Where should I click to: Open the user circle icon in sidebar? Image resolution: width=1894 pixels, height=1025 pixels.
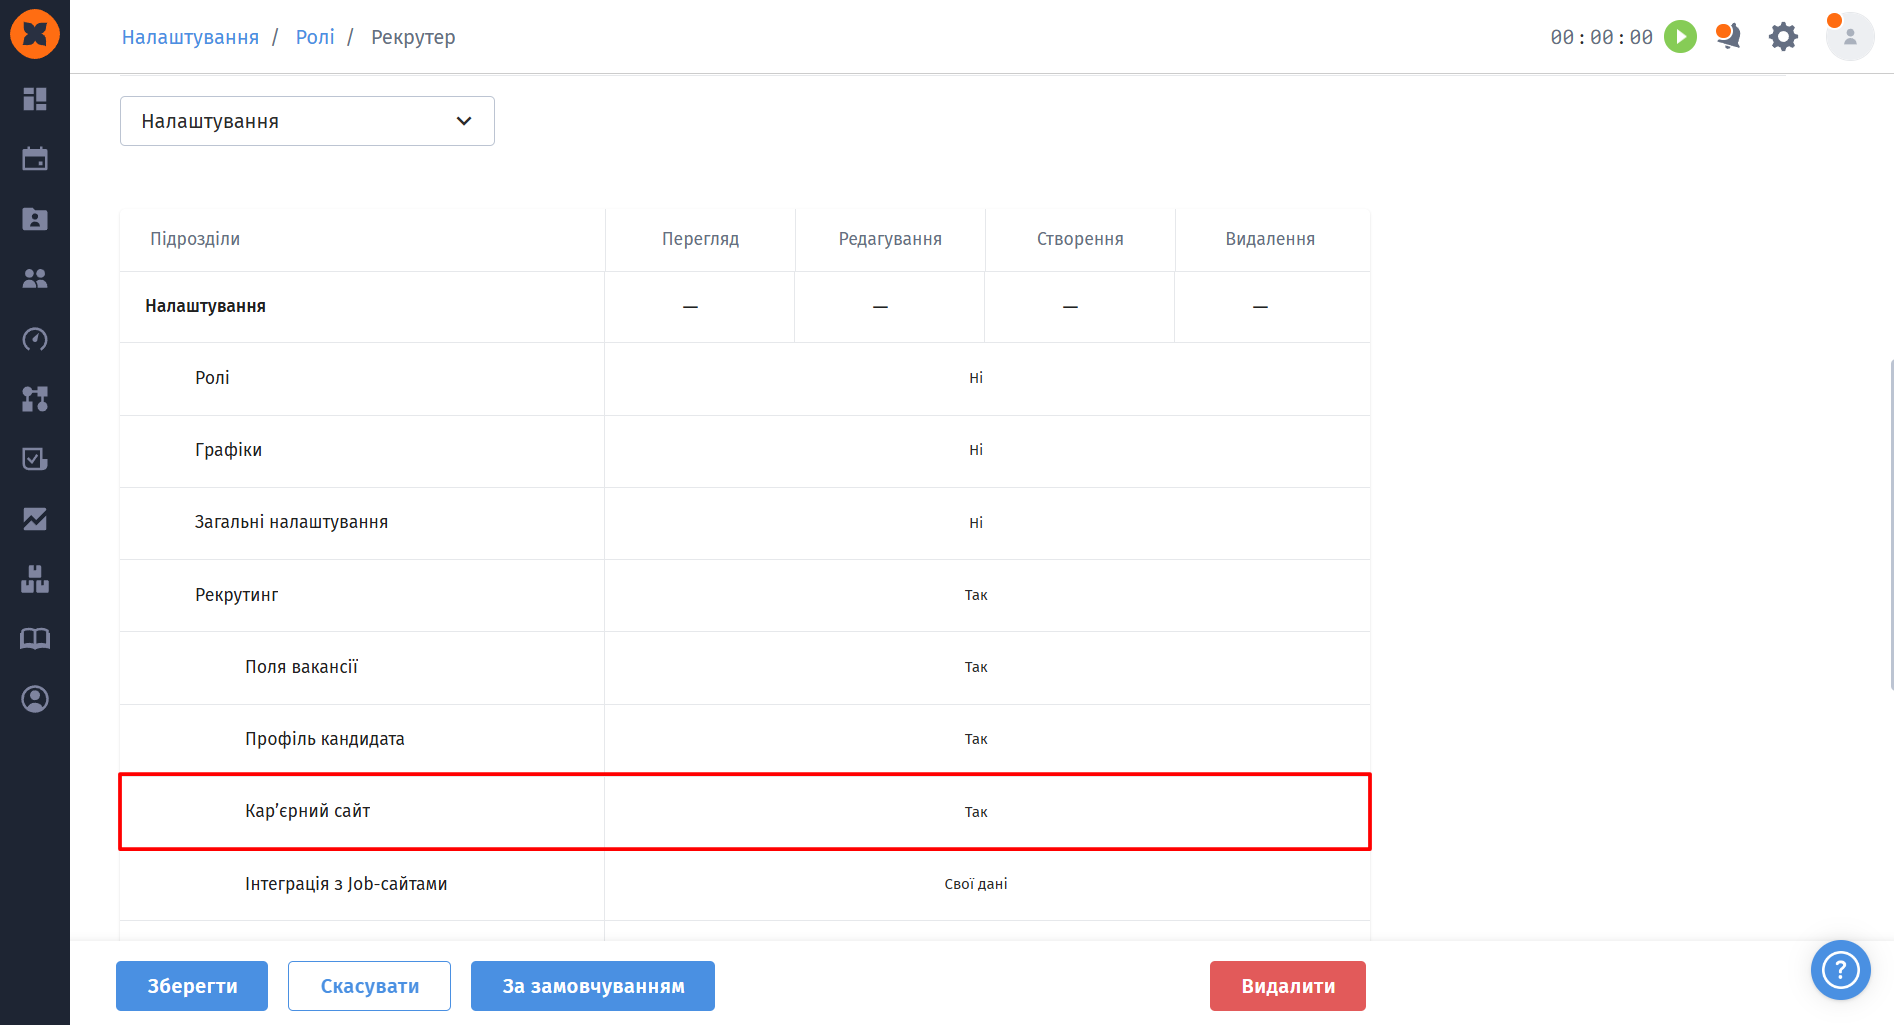[35, 699]
